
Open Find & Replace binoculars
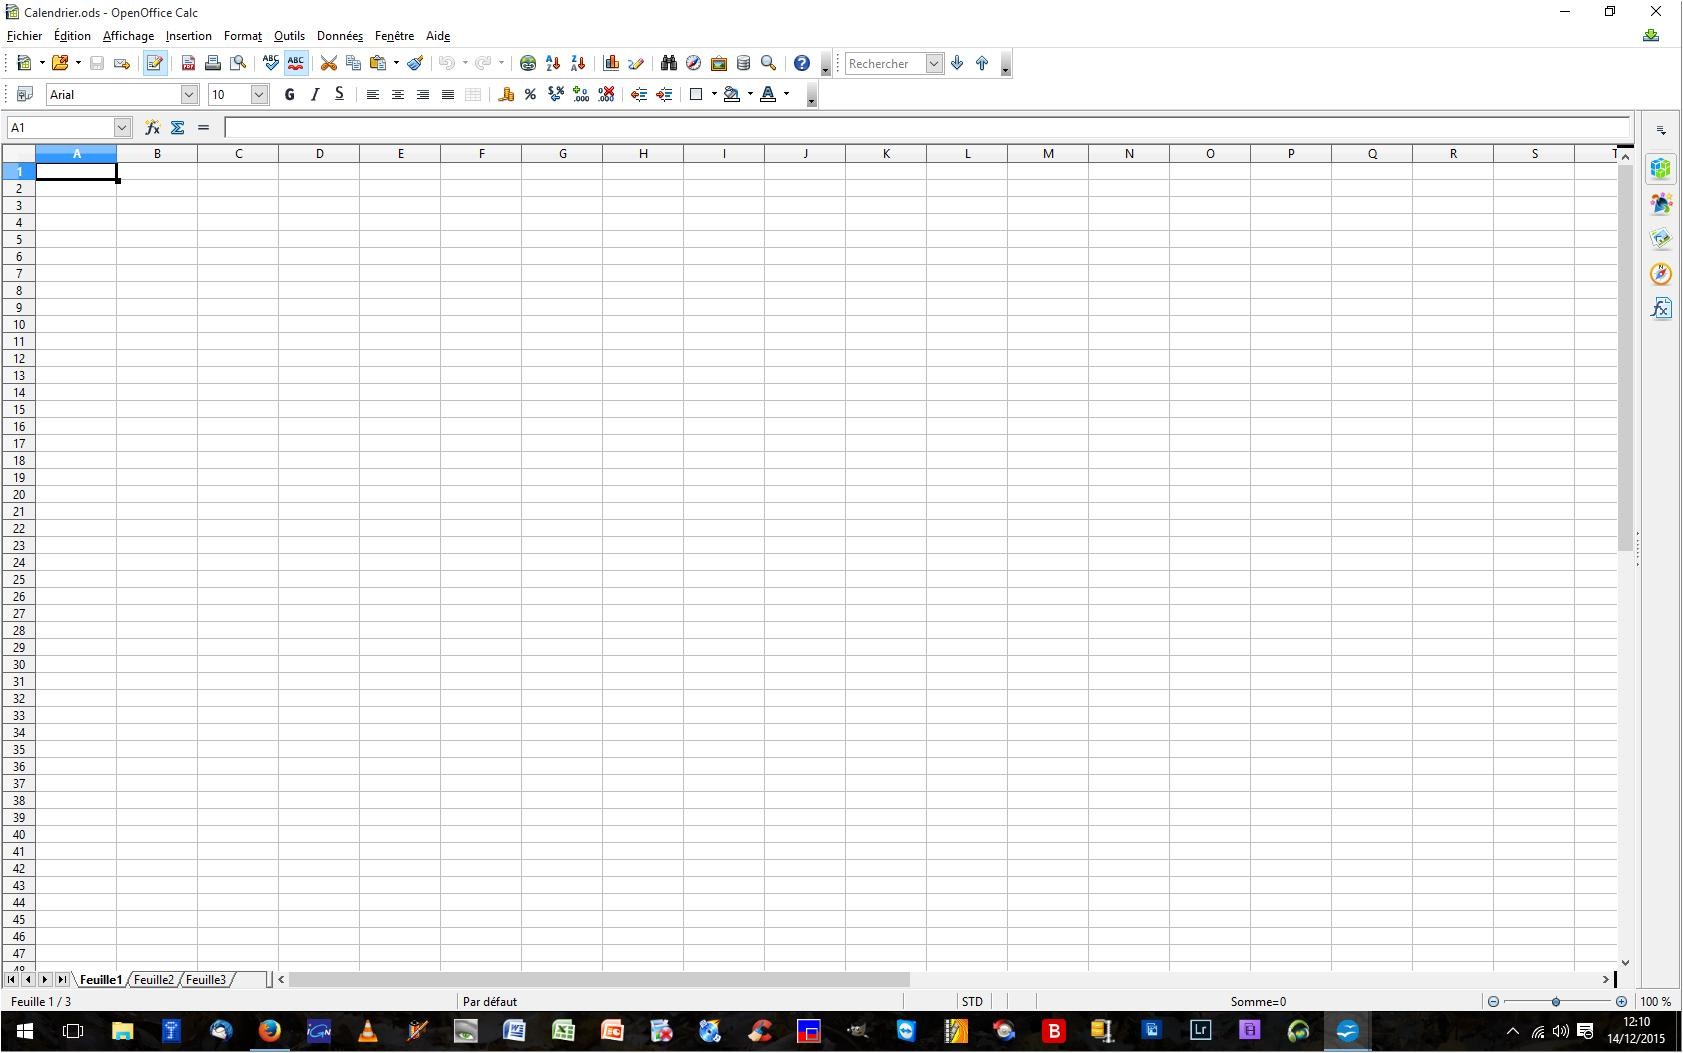point(669,63)
